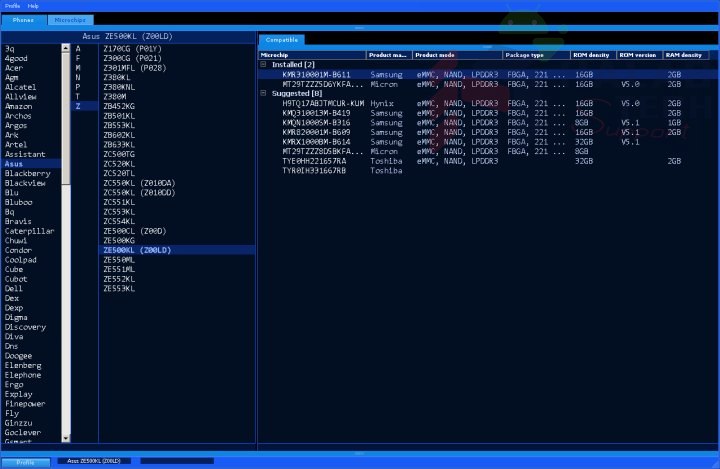Sort by Product mode column header
The image size is (720, 469).
(x=457, y=55)
